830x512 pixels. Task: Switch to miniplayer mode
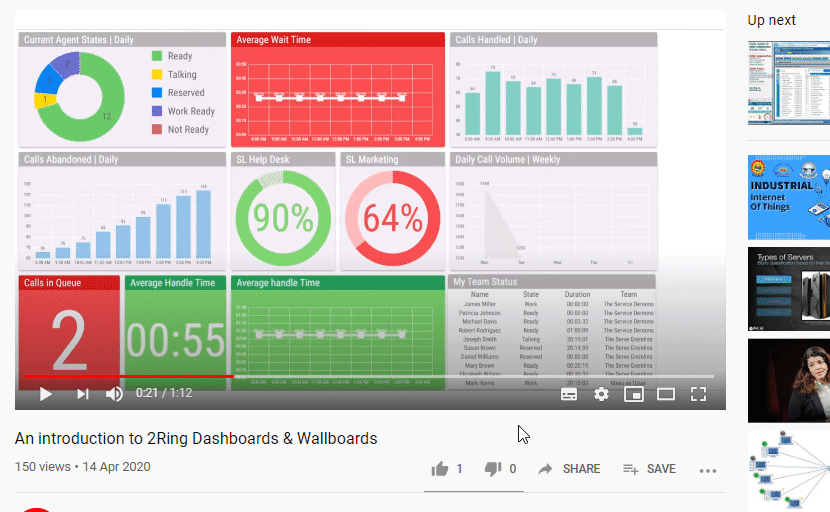pyautogui.click(x=633, y=394)
